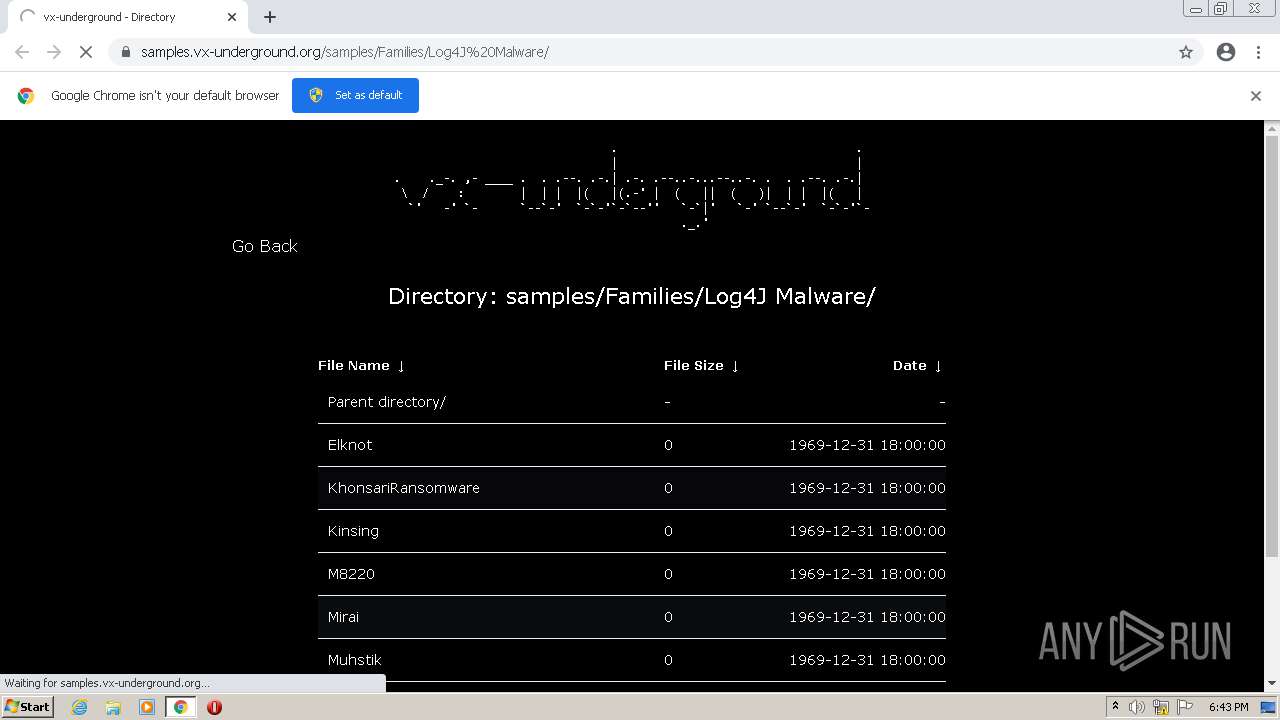Click the Chrome logo in infobar
The image size is (1280, 720).
click(x=26, y=96)
